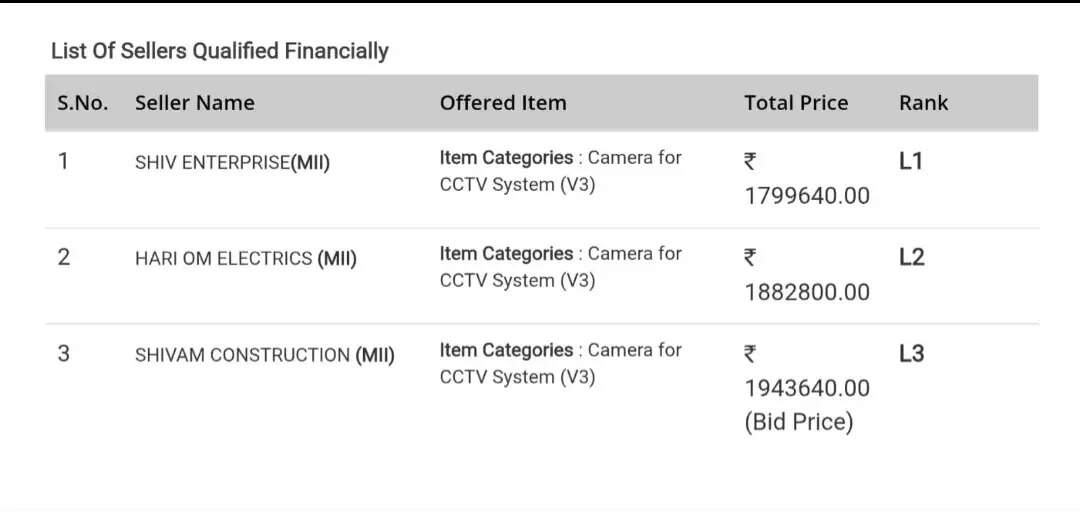This screenshot has height=520, width=1080.
Task: Select the S.No. column header
Action: 82,103
